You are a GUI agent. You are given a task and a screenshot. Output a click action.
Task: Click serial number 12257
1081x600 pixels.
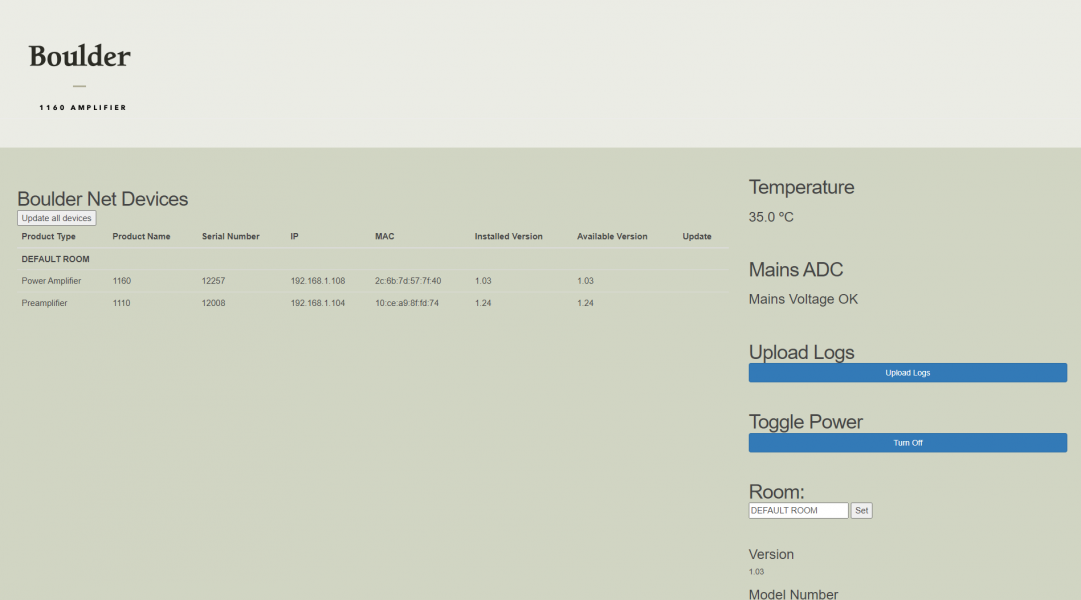214,281
